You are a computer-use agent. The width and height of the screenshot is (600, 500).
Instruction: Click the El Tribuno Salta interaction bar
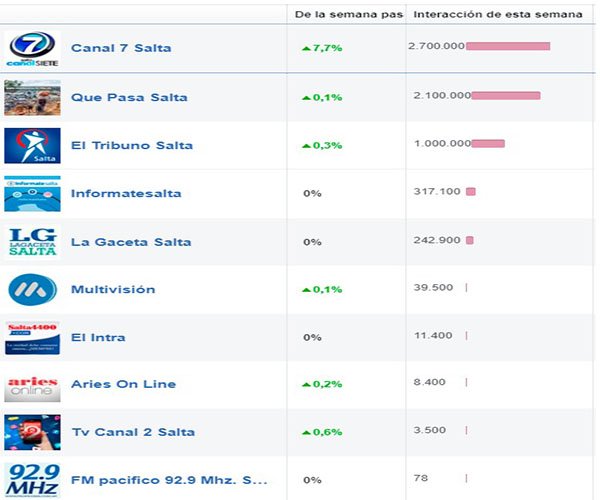(487, 143)
